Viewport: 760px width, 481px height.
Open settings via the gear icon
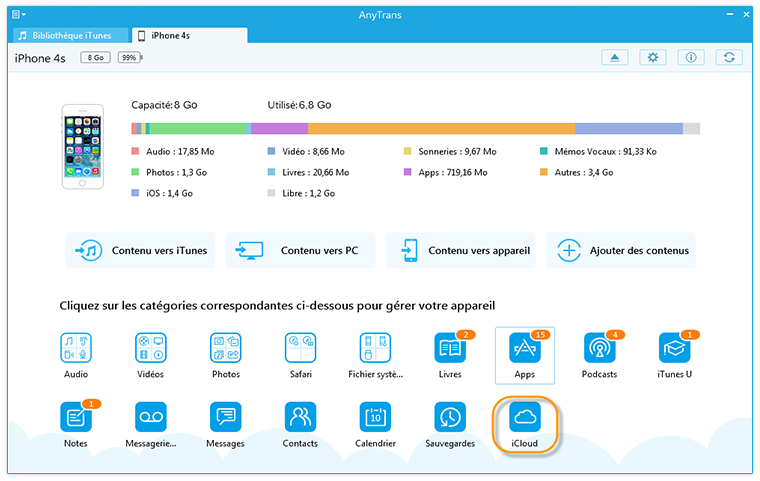tap(653, 58)
